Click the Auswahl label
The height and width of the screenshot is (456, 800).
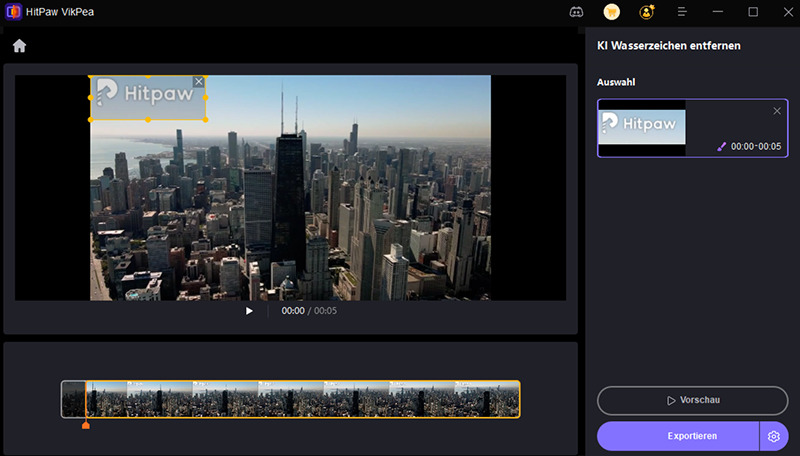pos(616,82)
